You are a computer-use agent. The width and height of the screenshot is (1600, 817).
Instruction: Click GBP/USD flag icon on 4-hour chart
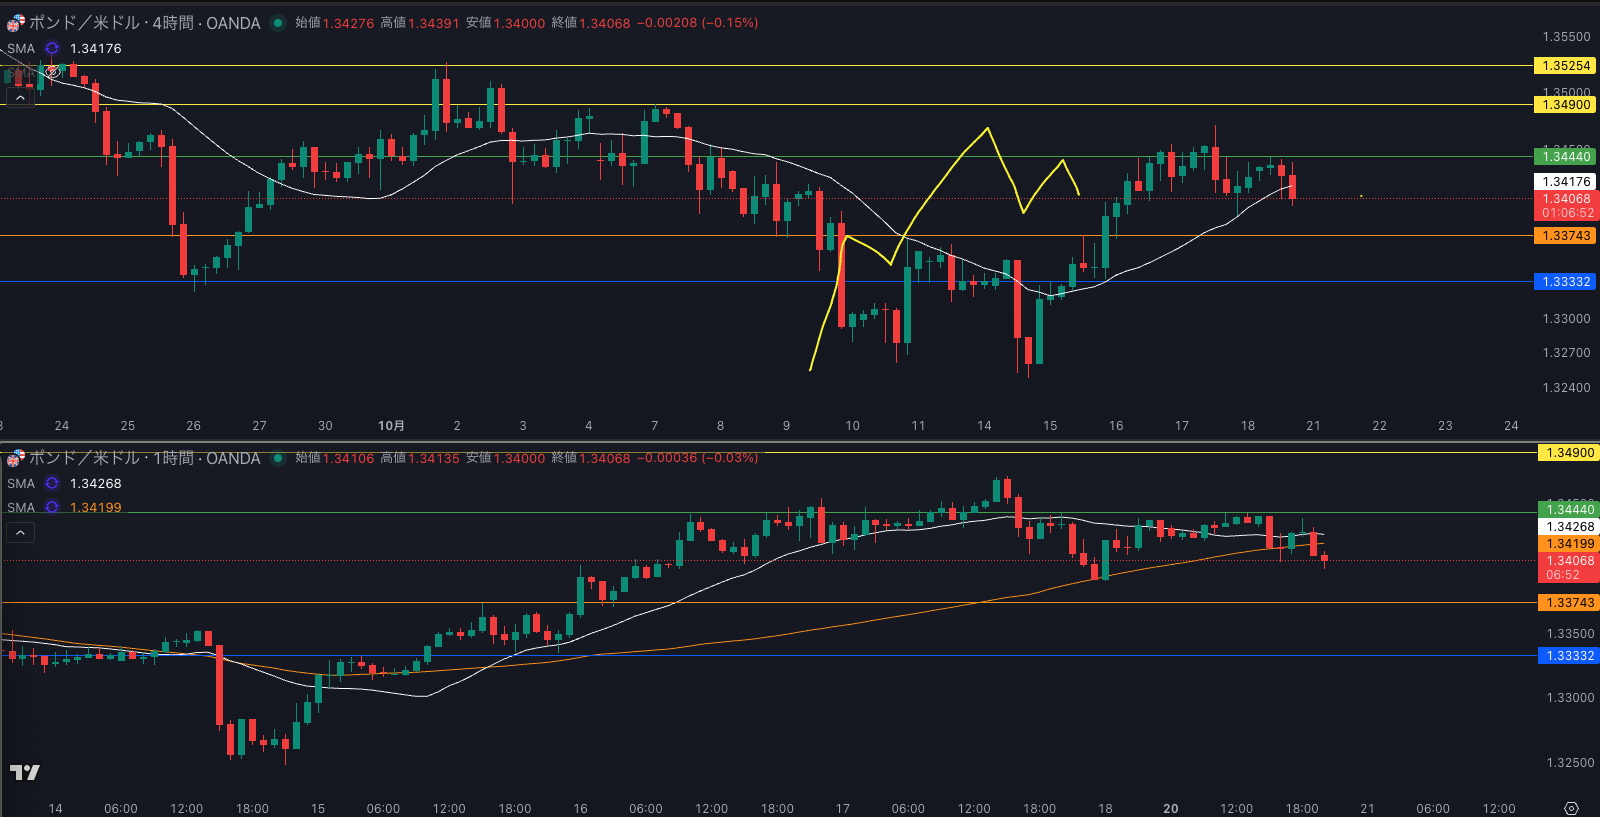[x=15, y=23]
